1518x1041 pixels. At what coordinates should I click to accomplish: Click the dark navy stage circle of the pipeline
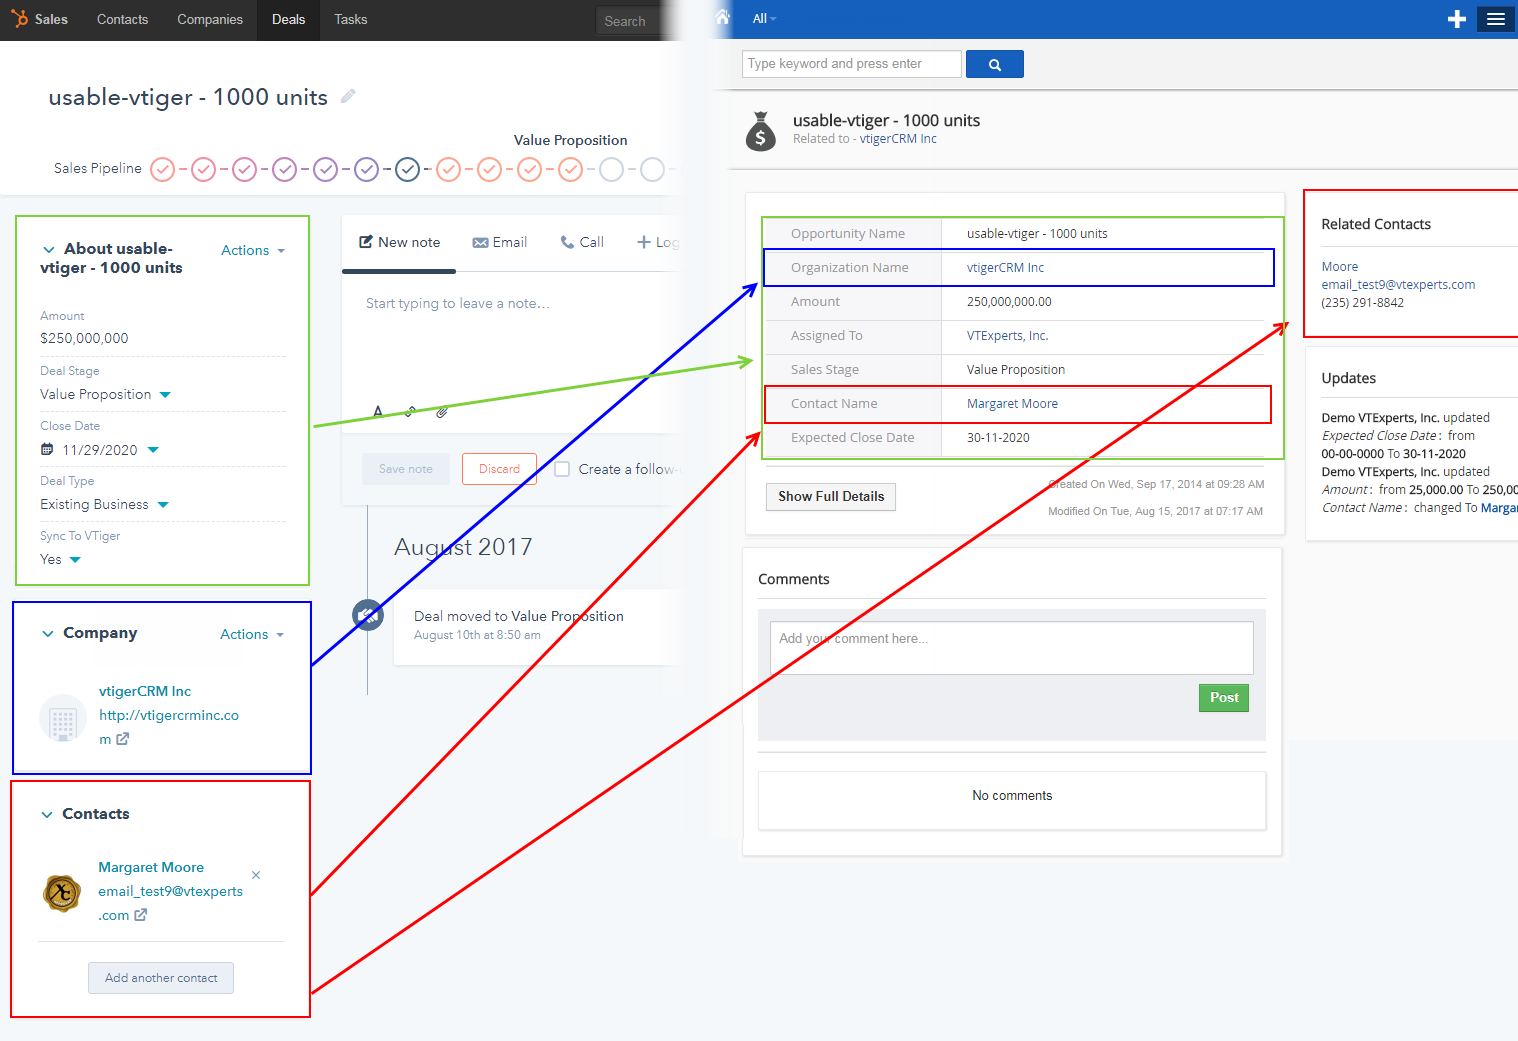[x=407, y=169]
